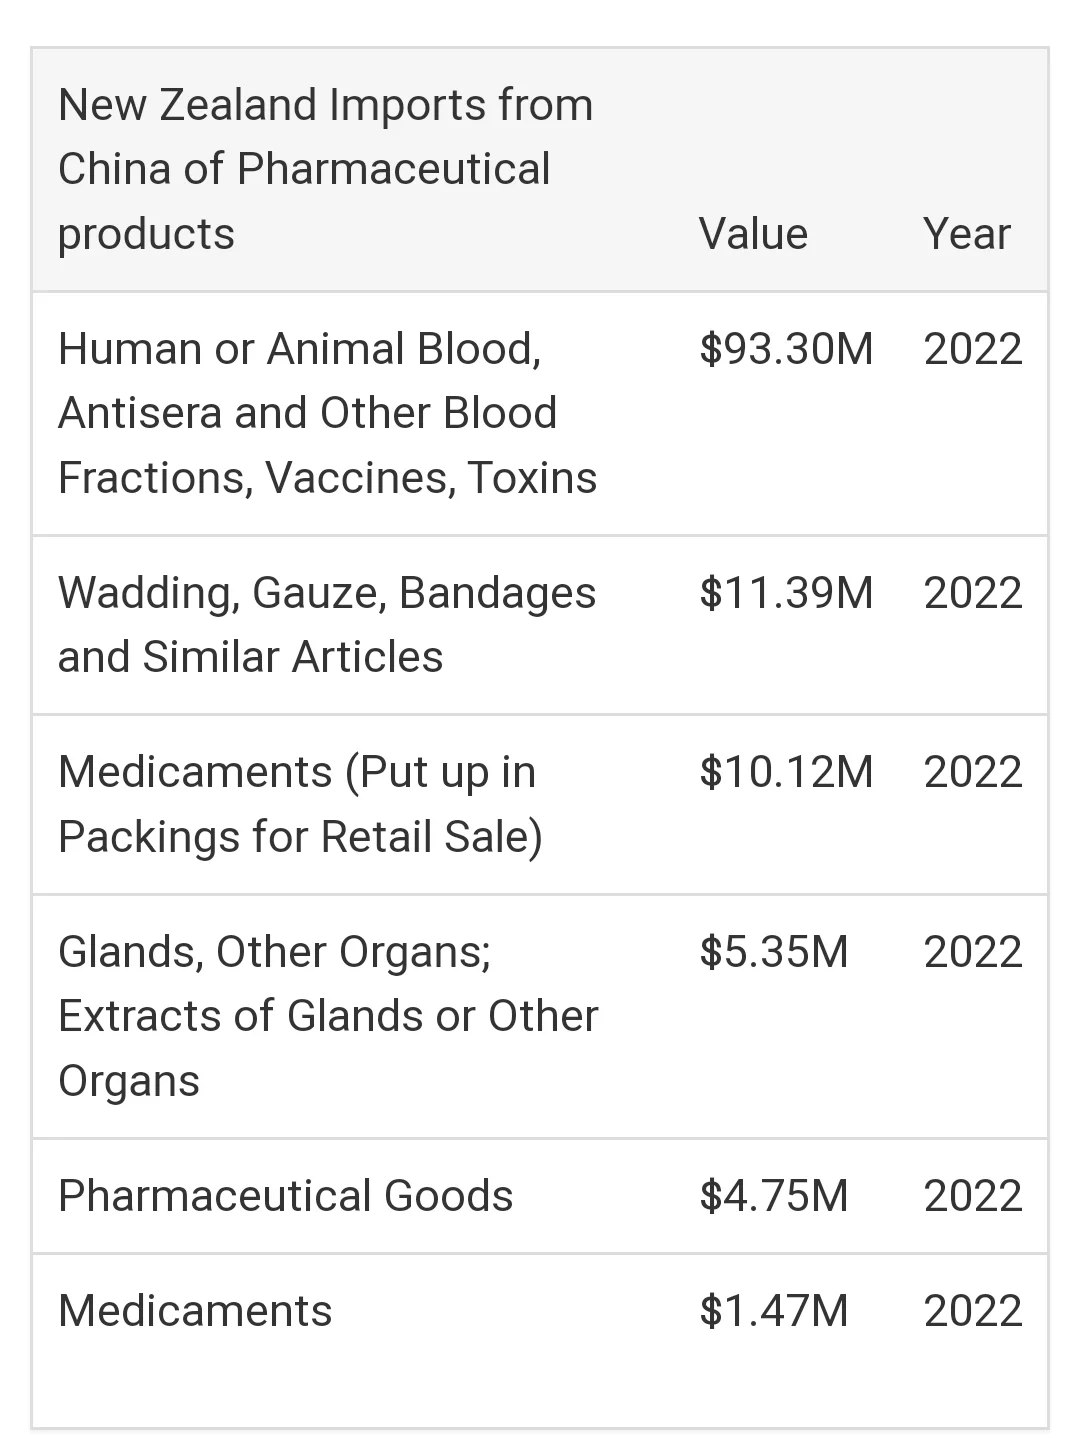Click the year 2022 in the Blood row
The height and width of the screenshot is (1438, 1080).
[973, 349]
